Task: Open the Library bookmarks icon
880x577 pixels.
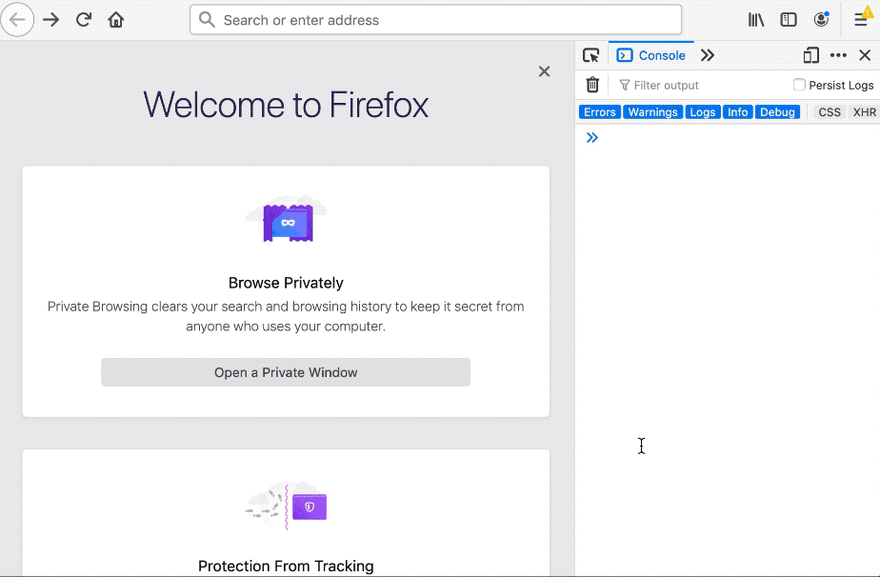Action: point(756,20)
